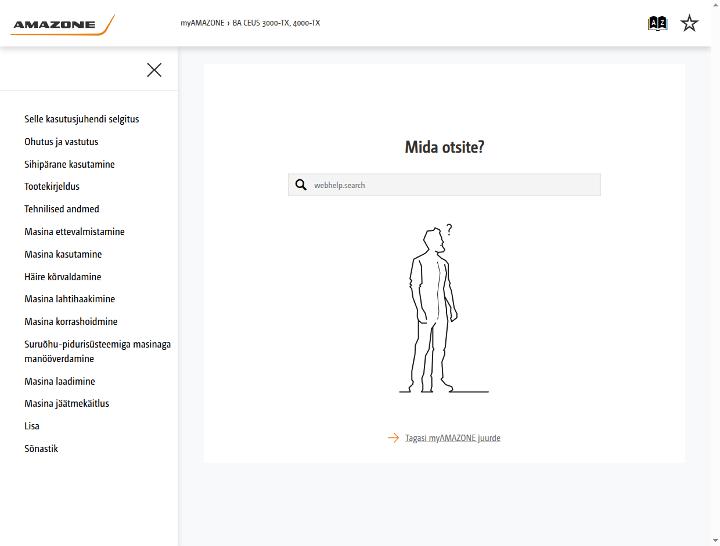Click myAMAZONE in the breadcrumb

[x=202, y=23]
